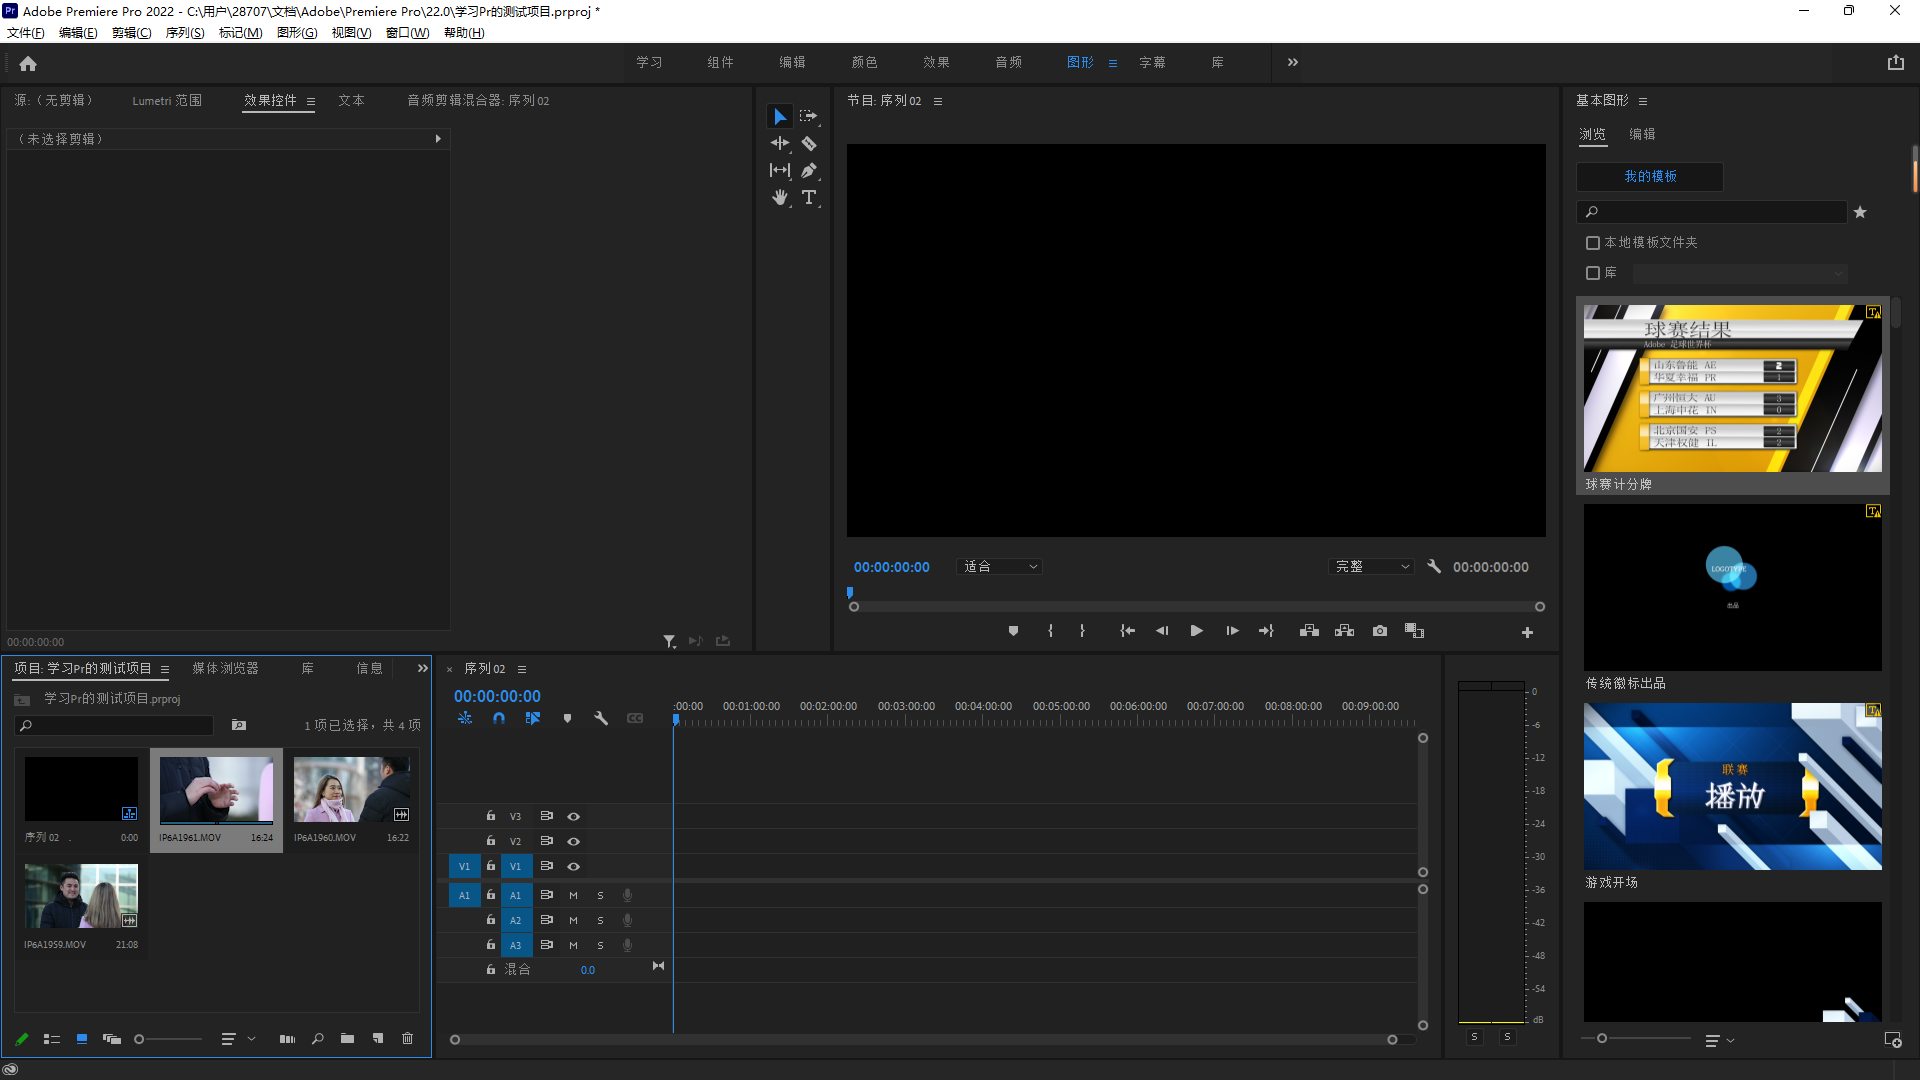The width and height of the screenshot is (1920, 1080).
Task: Click the Home icon
Action: pos(28,64)
